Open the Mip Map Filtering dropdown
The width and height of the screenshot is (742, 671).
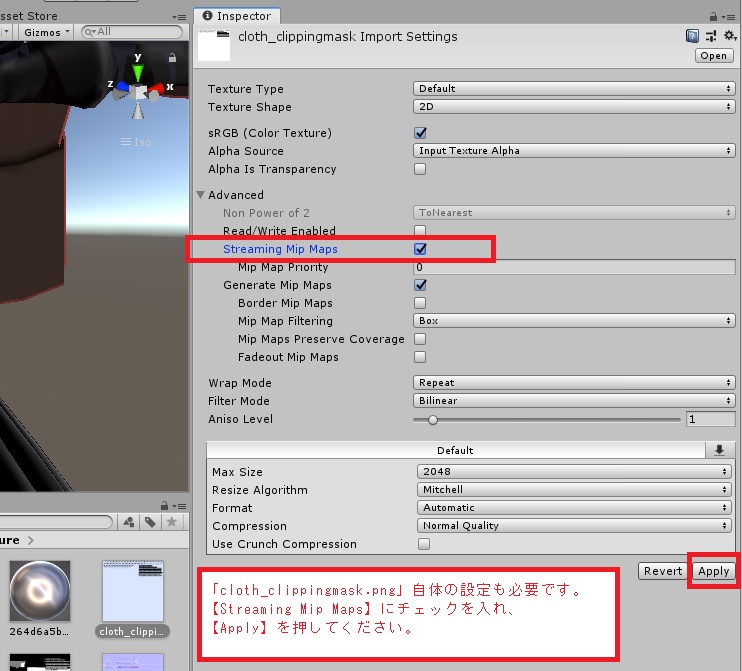574,320
